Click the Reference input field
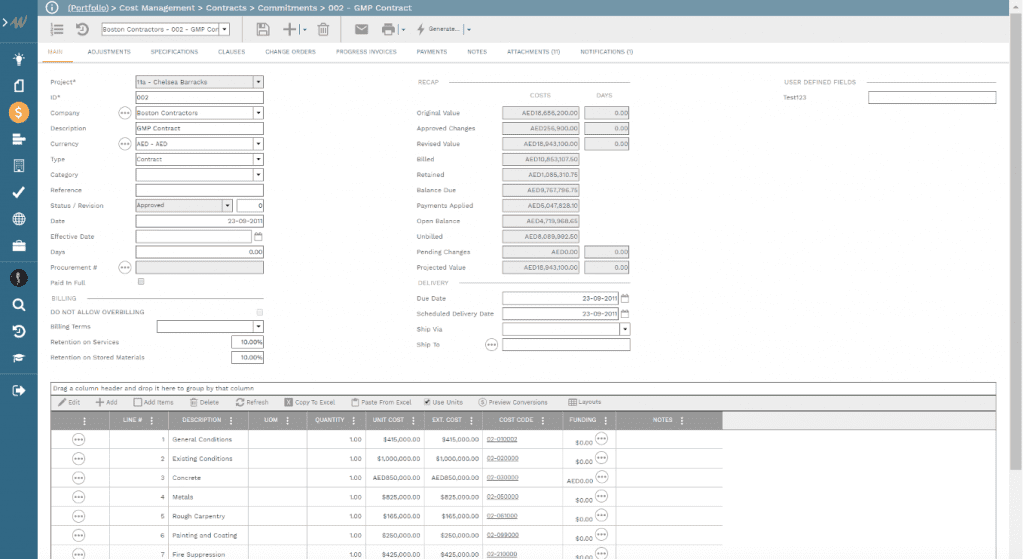Viewport: 1024px width, 559px height. tap(200, 190)
